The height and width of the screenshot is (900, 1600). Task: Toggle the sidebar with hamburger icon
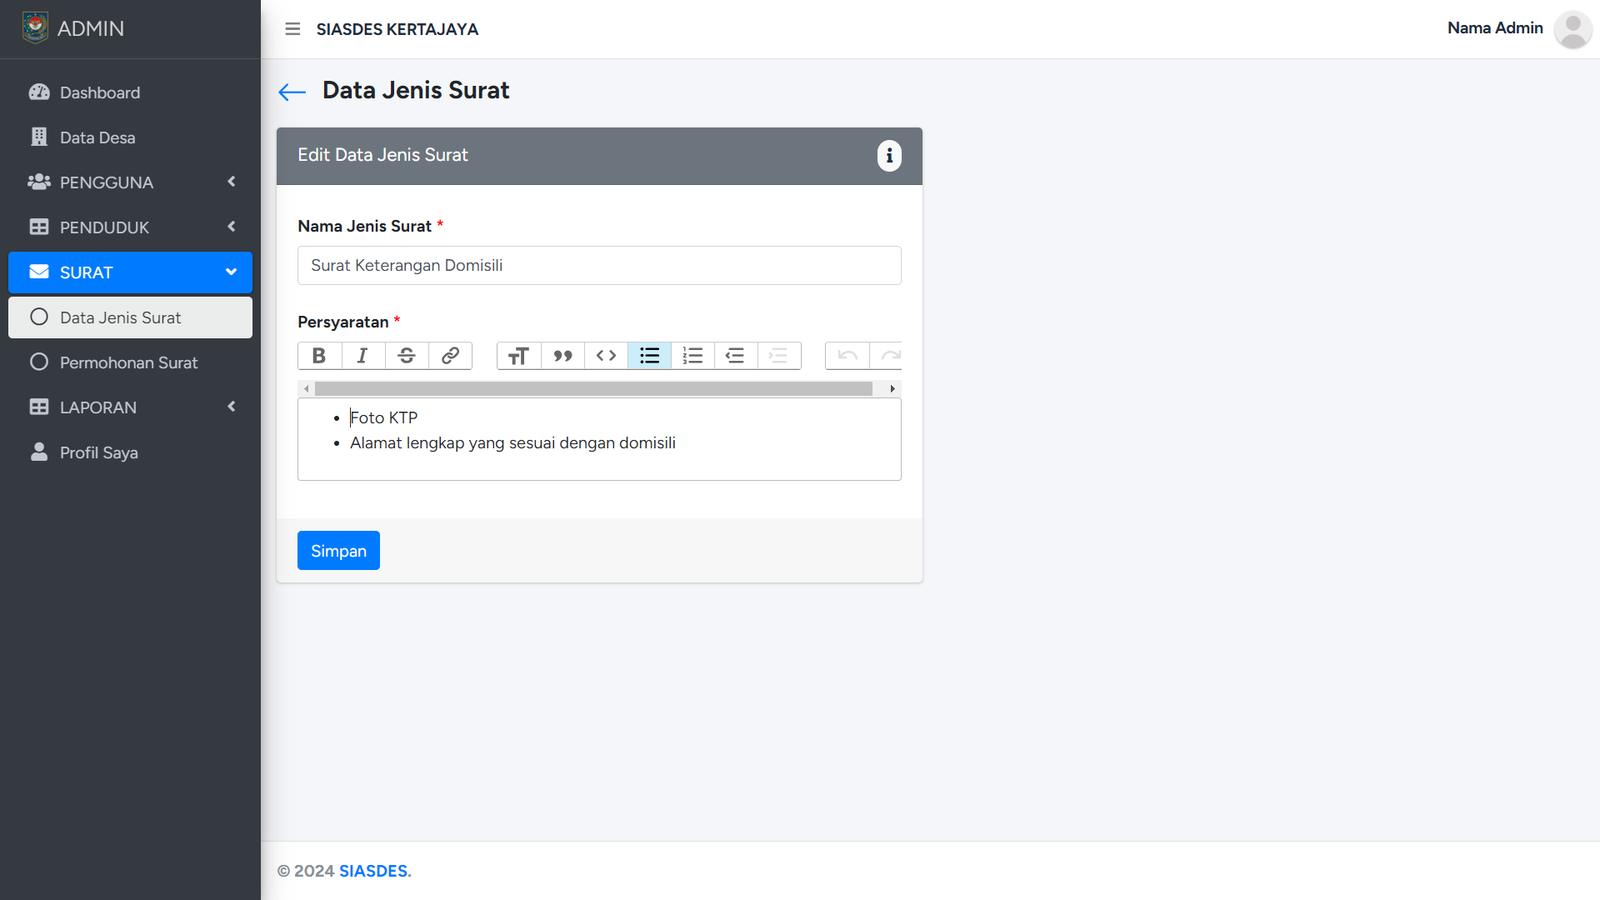pyautogui.click(x=293, y=29)
